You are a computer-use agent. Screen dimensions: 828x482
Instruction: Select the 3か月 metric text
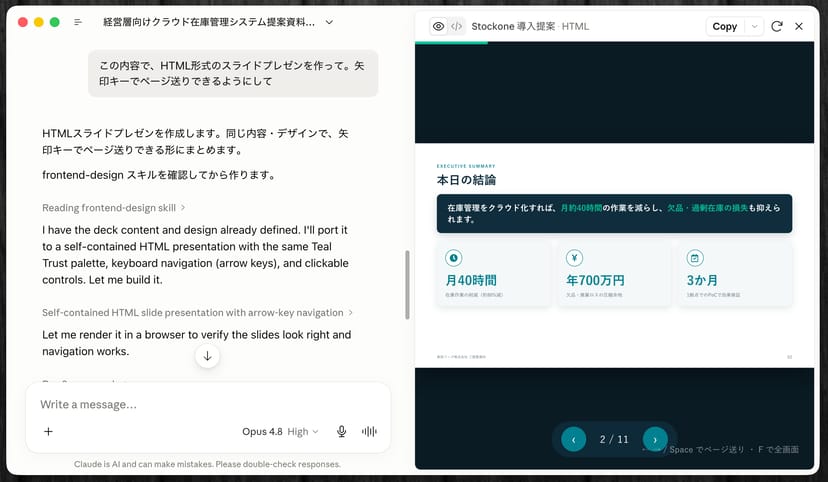point(702,280)
